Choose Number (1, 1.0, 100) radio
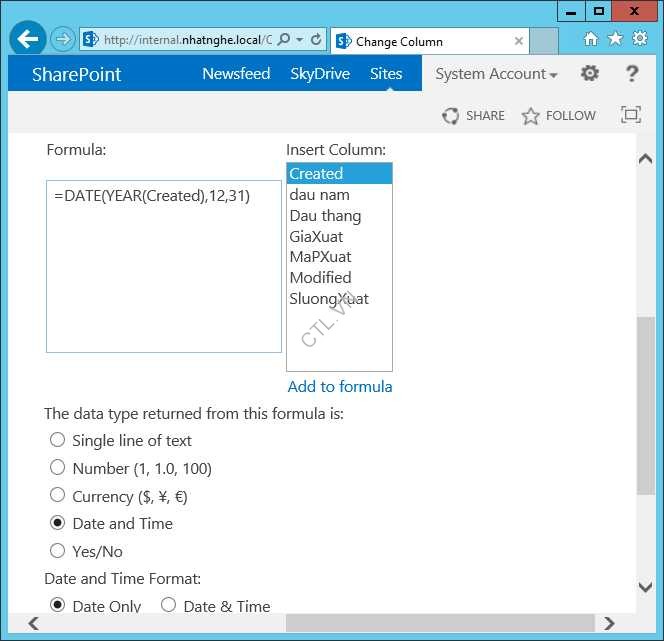Viewport: 664px width, 641px height. click(x=57, y=467)
